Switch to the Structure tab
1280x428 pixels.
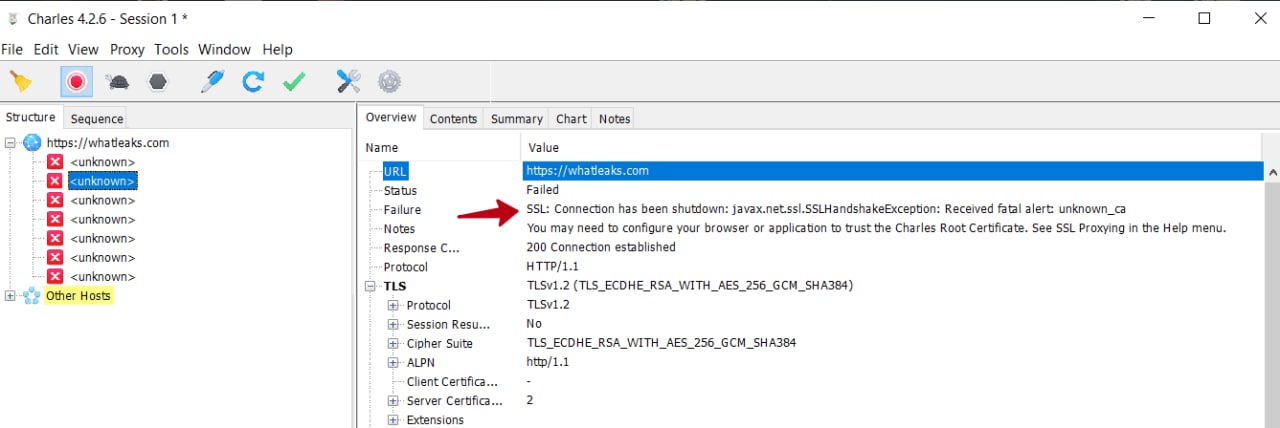click(31, 117)
